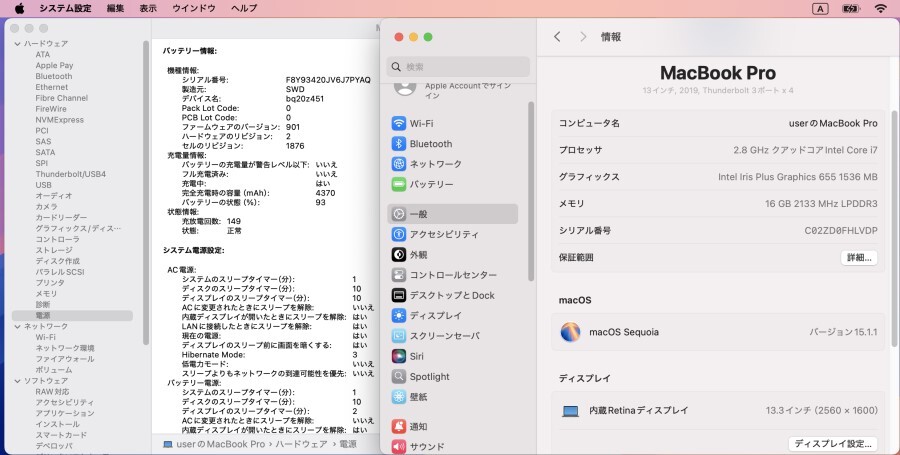900x455 pixels.
Task: Select ファイアウォール under ネットワーク
Action: pos(65,359)
